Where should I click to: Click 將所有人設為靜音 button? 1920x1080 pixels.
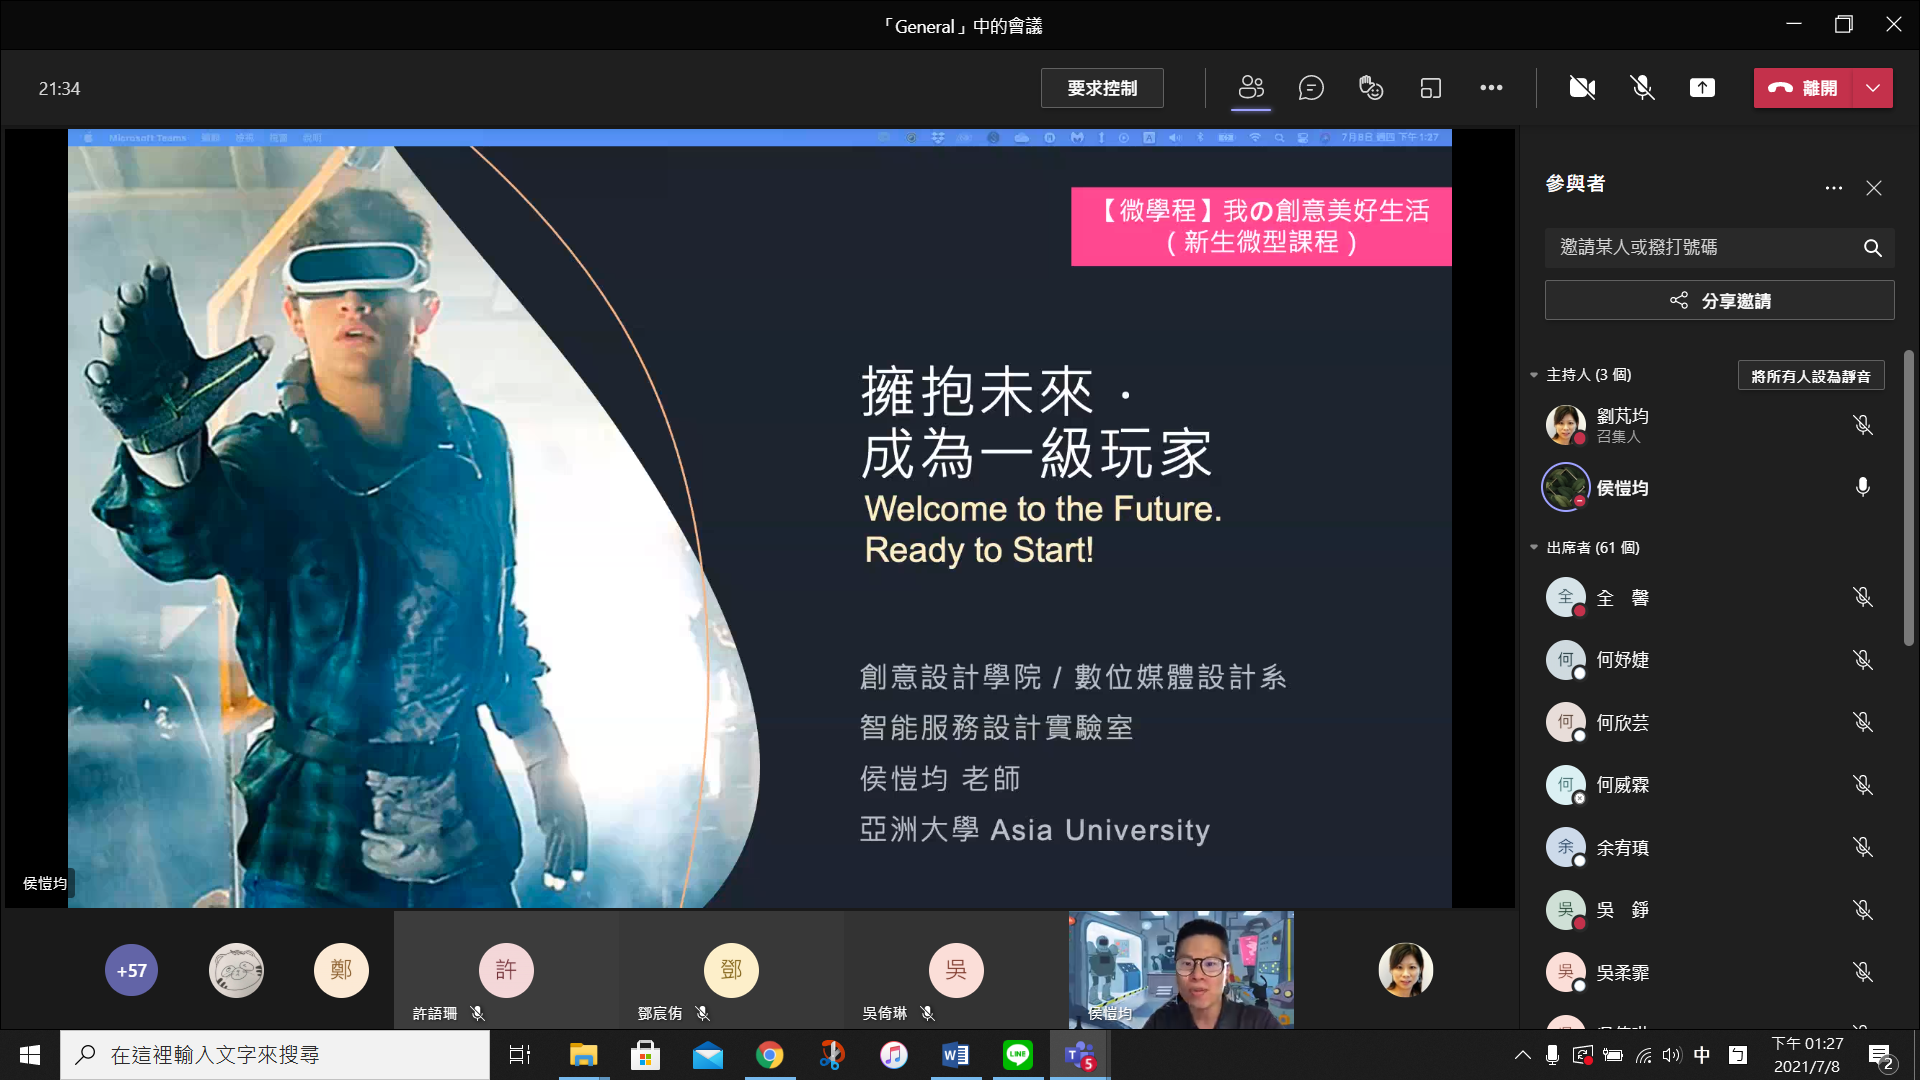(x=1810, y=376)
